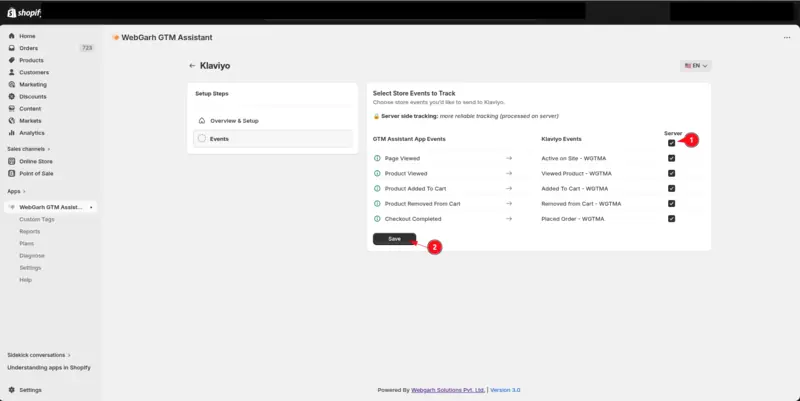Expand Sidekick conversations section
The width and height of the screenshot is (800, 401).
pos(39,355)
